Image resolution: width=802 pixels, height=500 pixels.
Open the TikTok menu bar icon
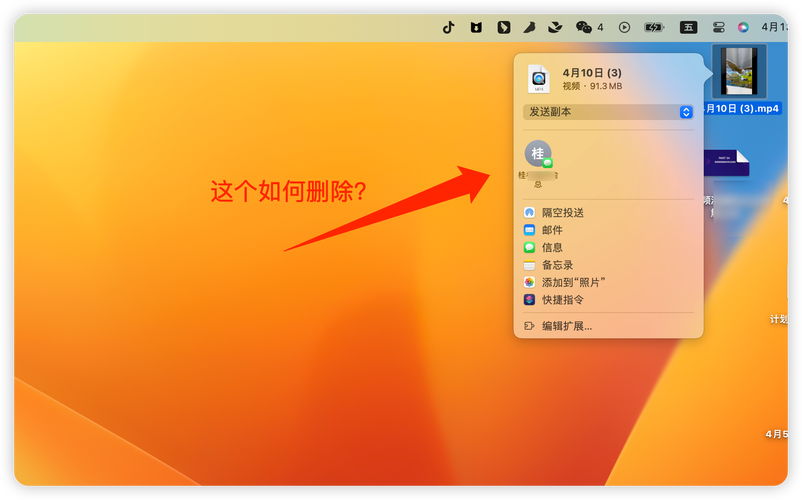pos(449,27)
